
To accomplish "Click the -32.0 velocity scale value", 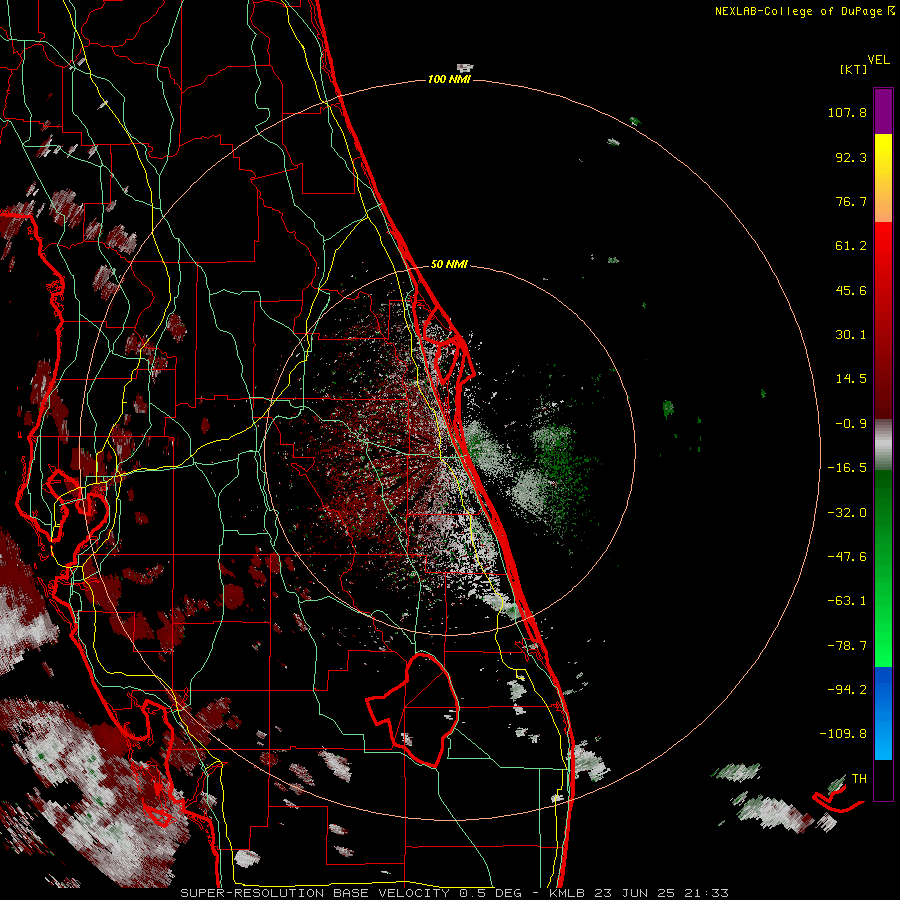I will pyautogui.click(x=847, y=513).
